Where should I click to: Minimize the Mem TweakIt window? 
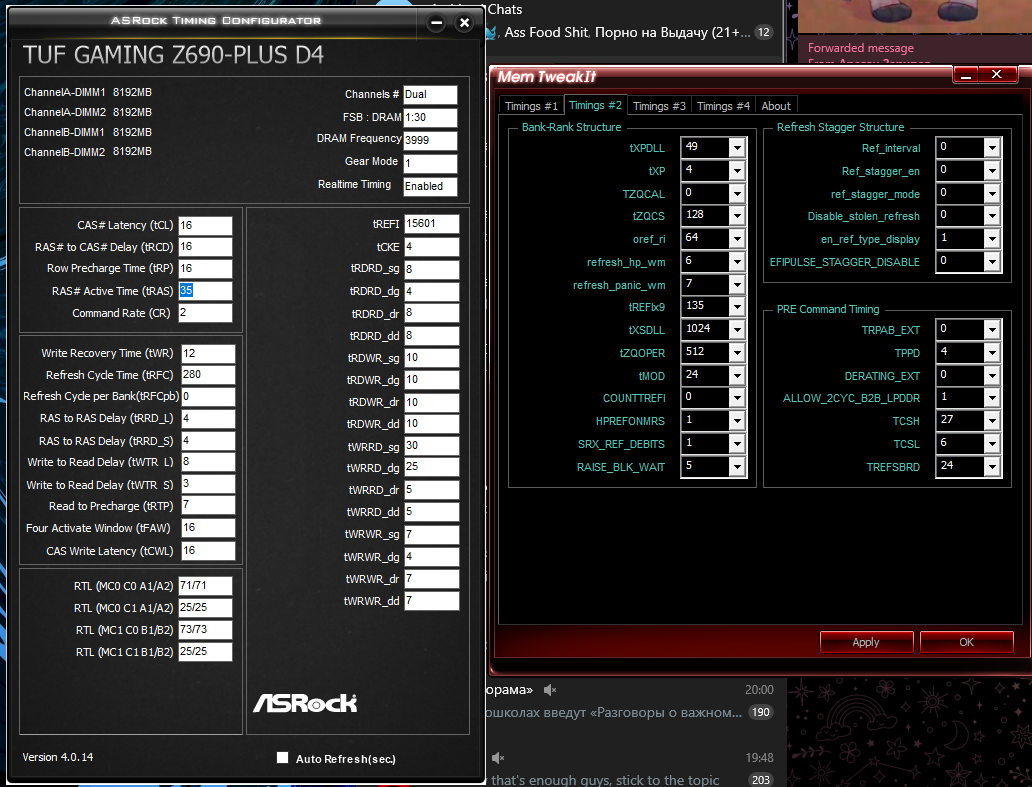pos(966,75)
